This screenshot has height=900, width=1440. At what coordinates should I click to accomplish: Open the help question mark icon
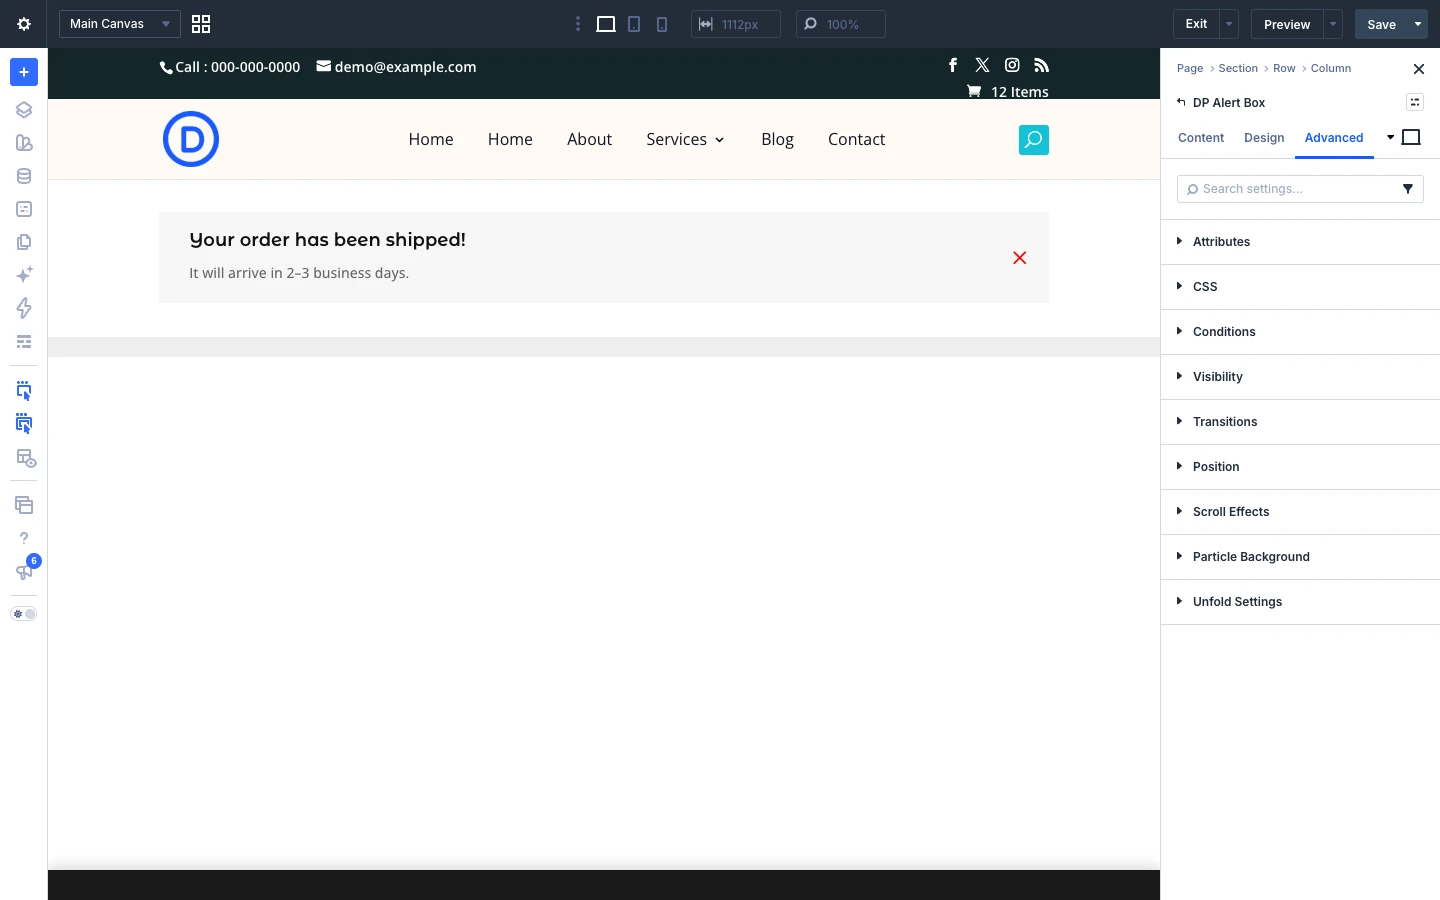pos(24,538)
